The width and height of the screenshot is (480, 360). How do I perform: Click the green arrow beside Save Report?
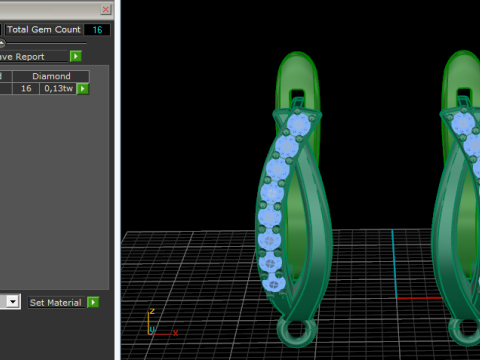tap(76, 56)
